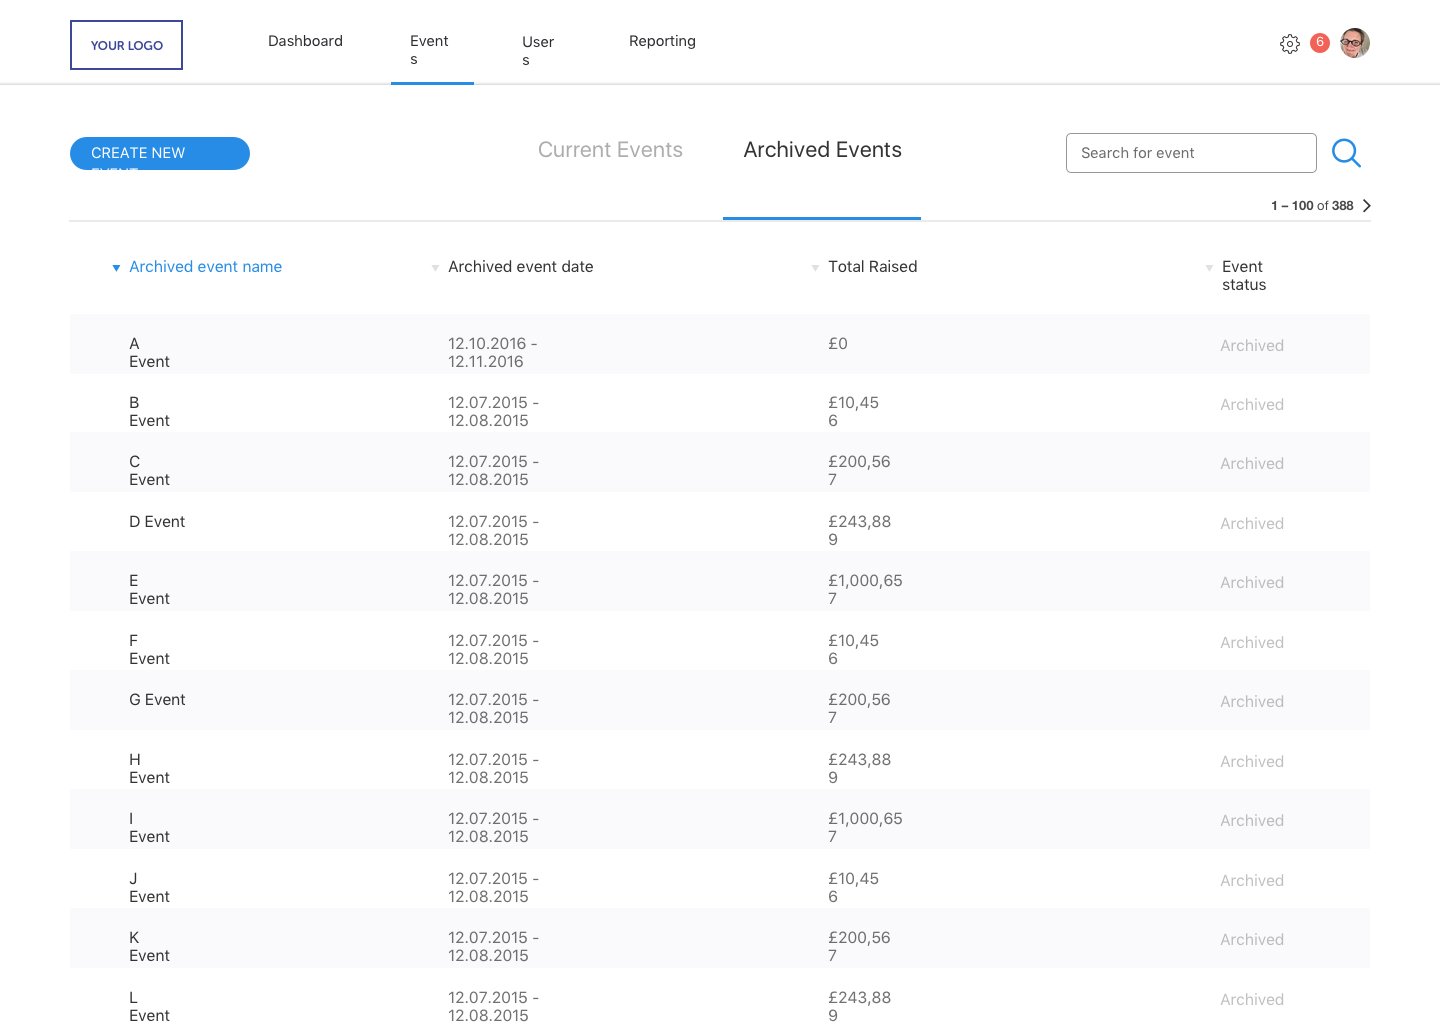Click the Archived event name column header
The height and width of the screenshot is (1024, 1440).
coord(205,267)
